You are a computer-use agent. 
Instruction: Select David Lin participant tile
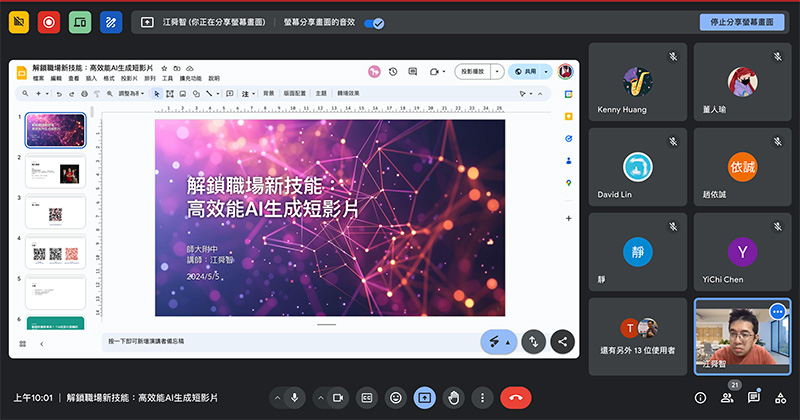coord(638,167)
